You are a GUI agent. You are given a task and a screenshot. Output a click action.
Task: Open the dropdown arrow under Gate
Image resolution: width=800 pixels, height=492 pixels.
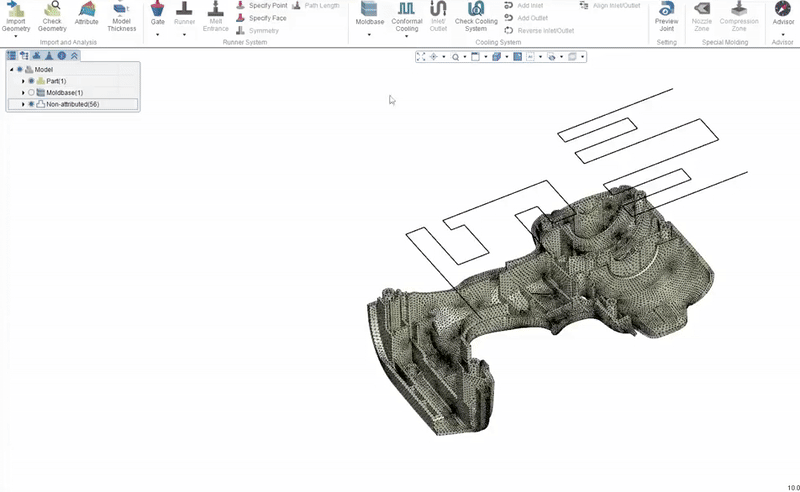pos(158,35)
